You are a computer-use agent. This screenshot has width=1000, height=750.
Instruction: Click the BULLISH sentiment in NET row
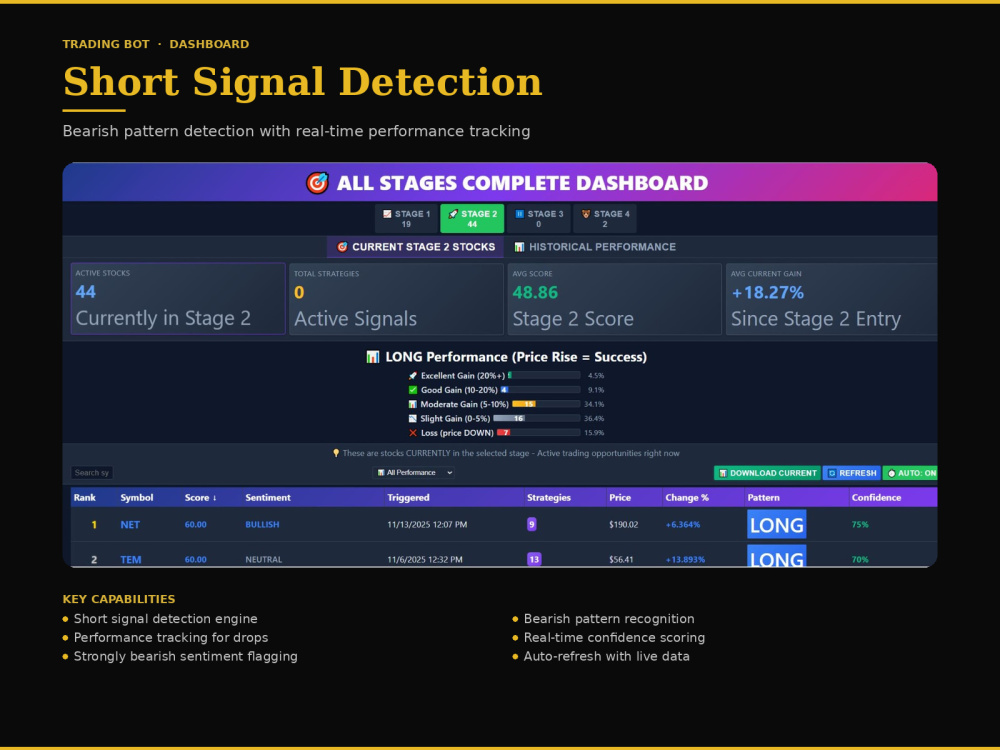[x=262, y=524]
